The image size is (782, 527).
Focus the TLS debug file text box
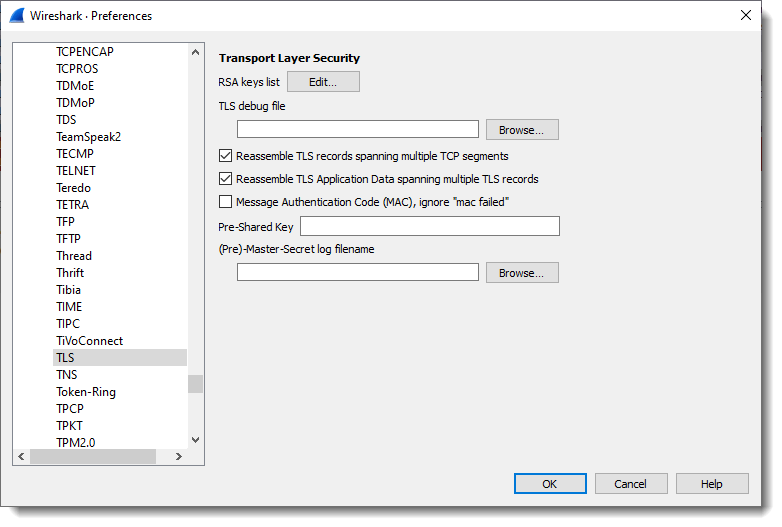click(x=358, y=129)
